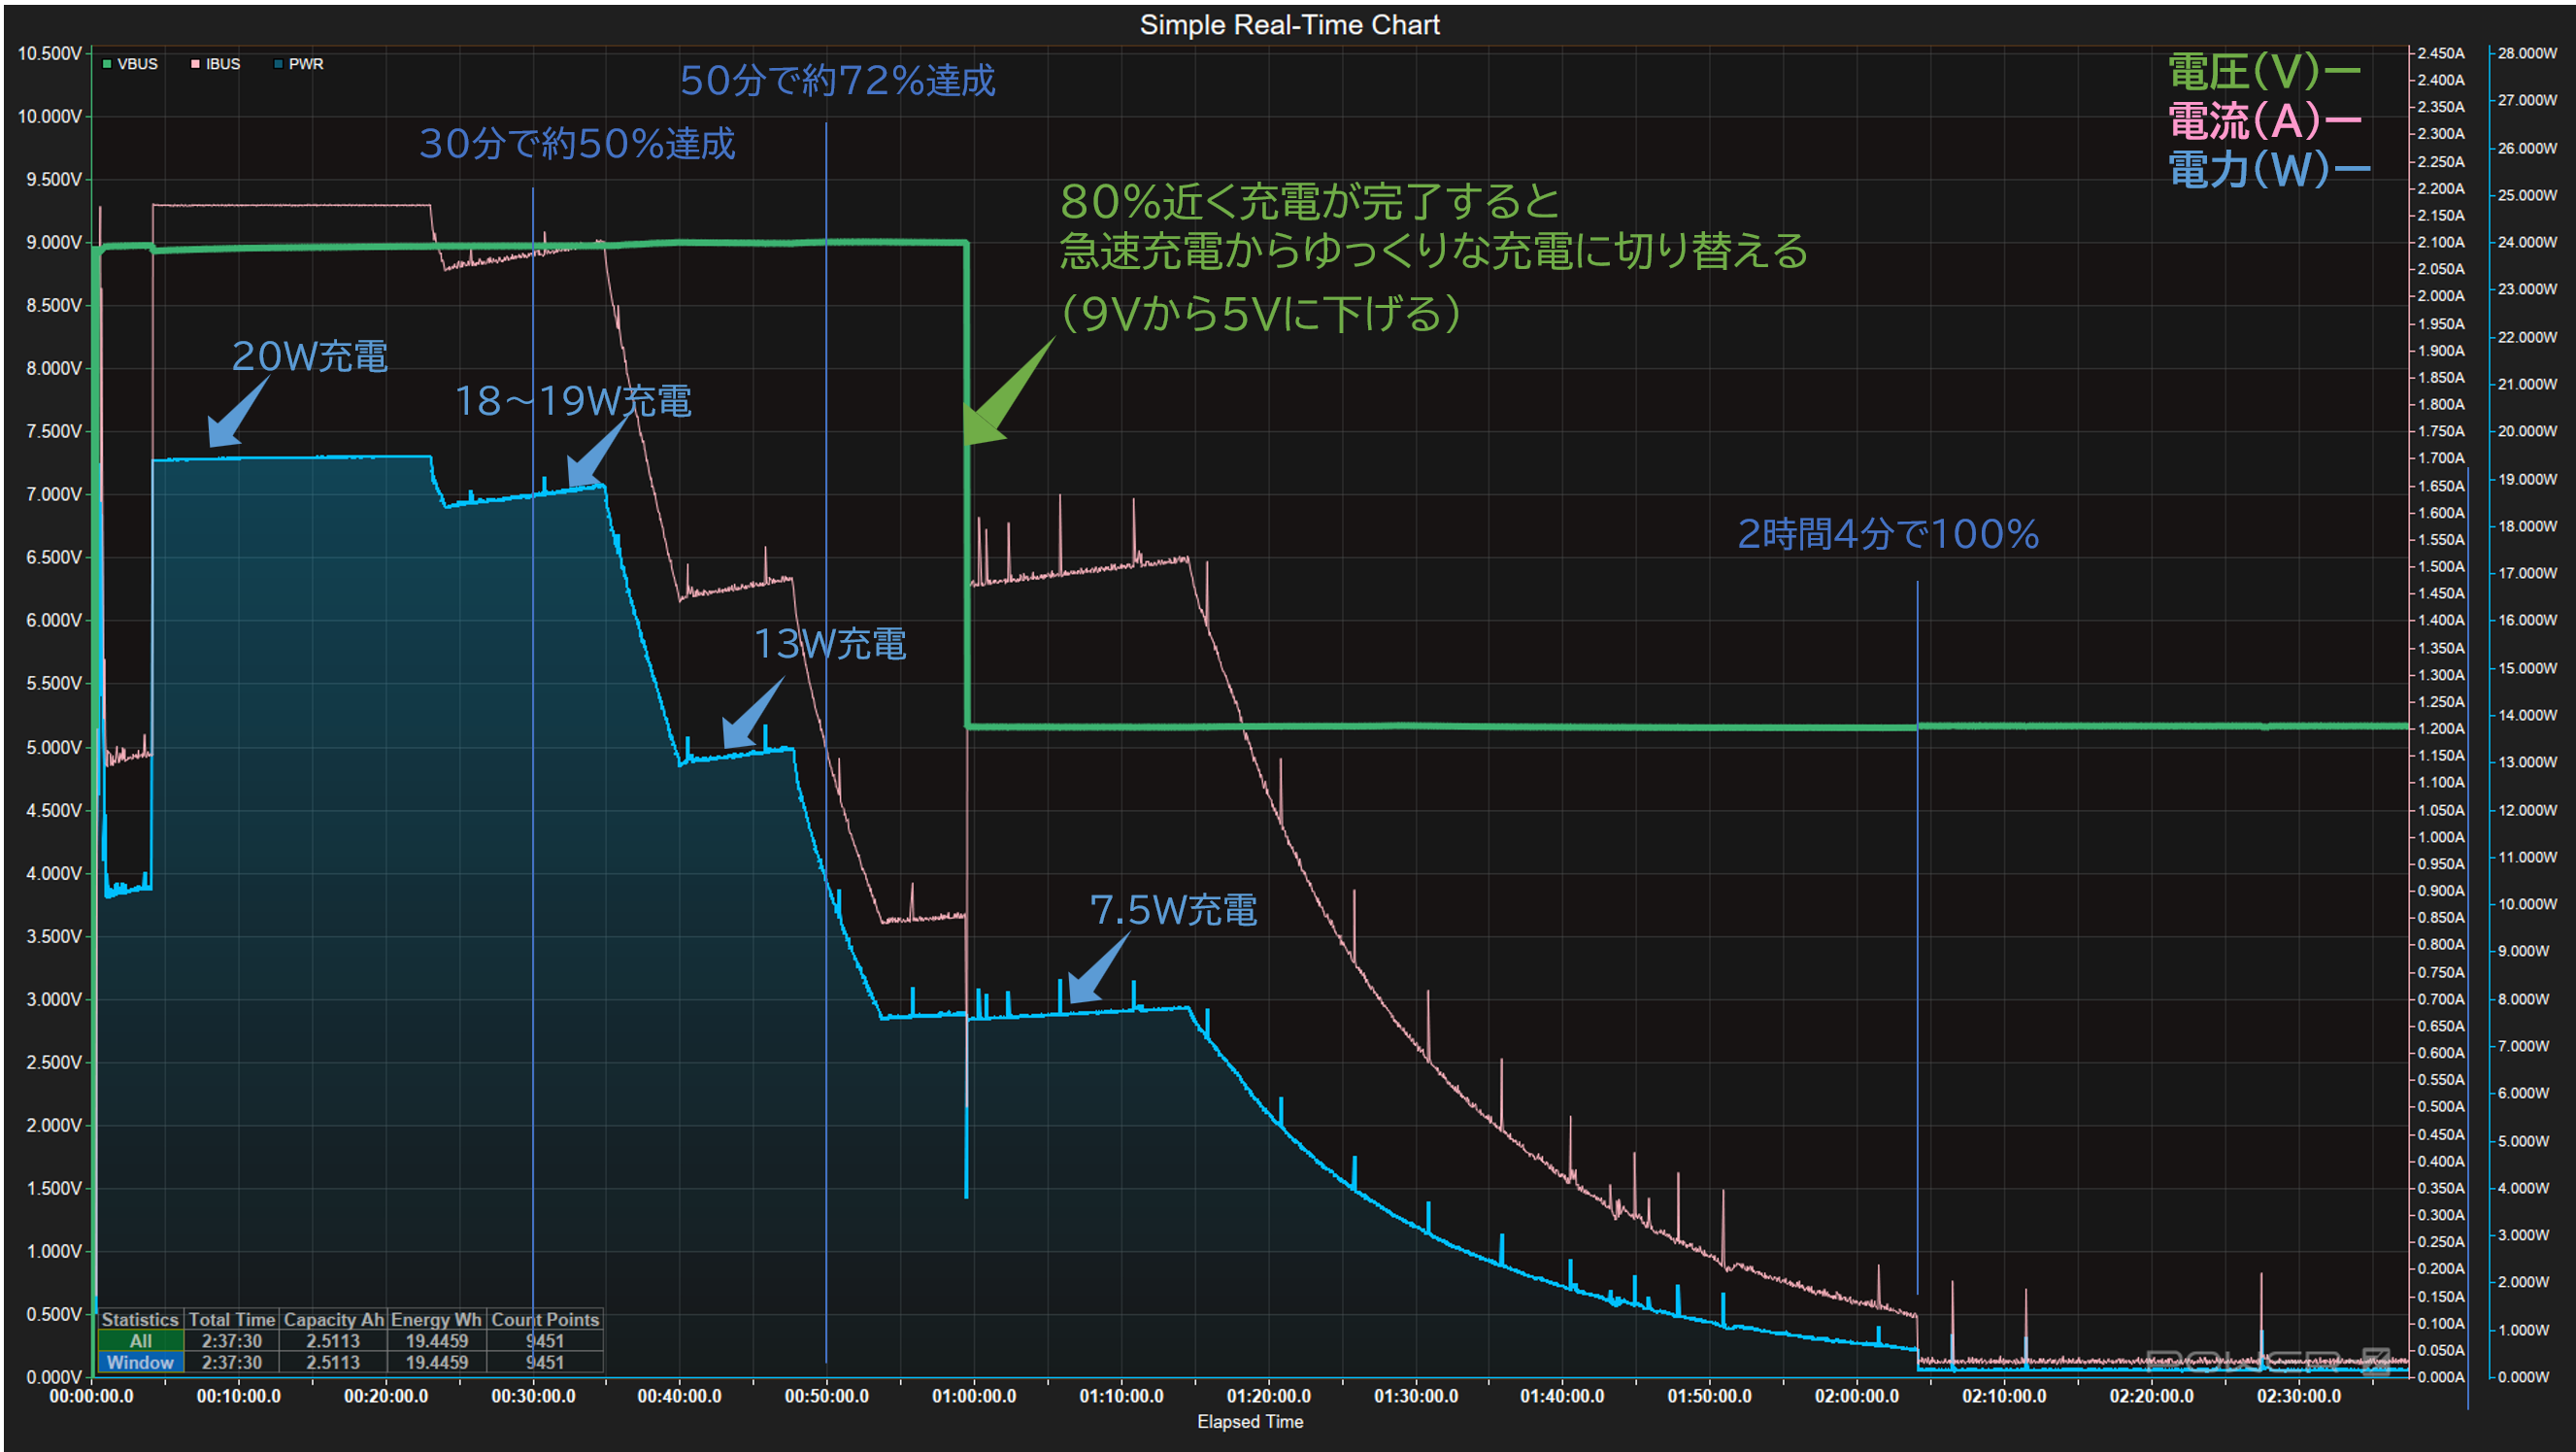Toggle the IBUS series in legend

222,64
